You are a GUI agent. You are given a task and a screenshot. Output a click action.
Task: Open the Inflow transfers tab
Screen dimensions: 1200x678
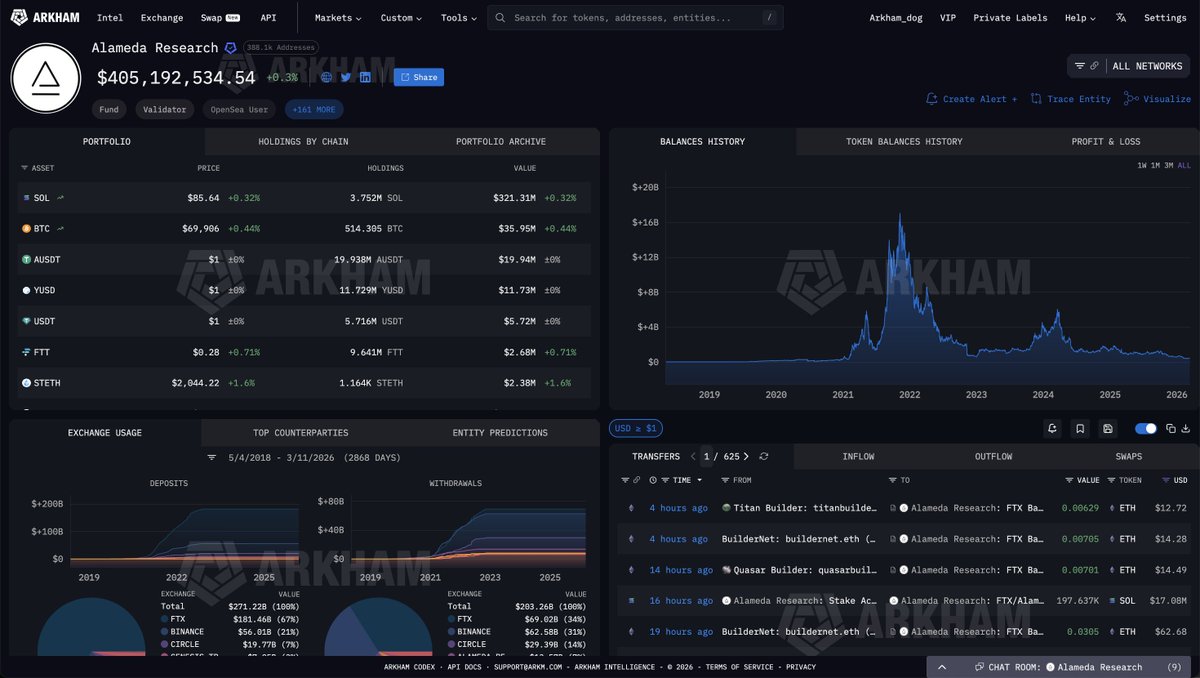858,456
